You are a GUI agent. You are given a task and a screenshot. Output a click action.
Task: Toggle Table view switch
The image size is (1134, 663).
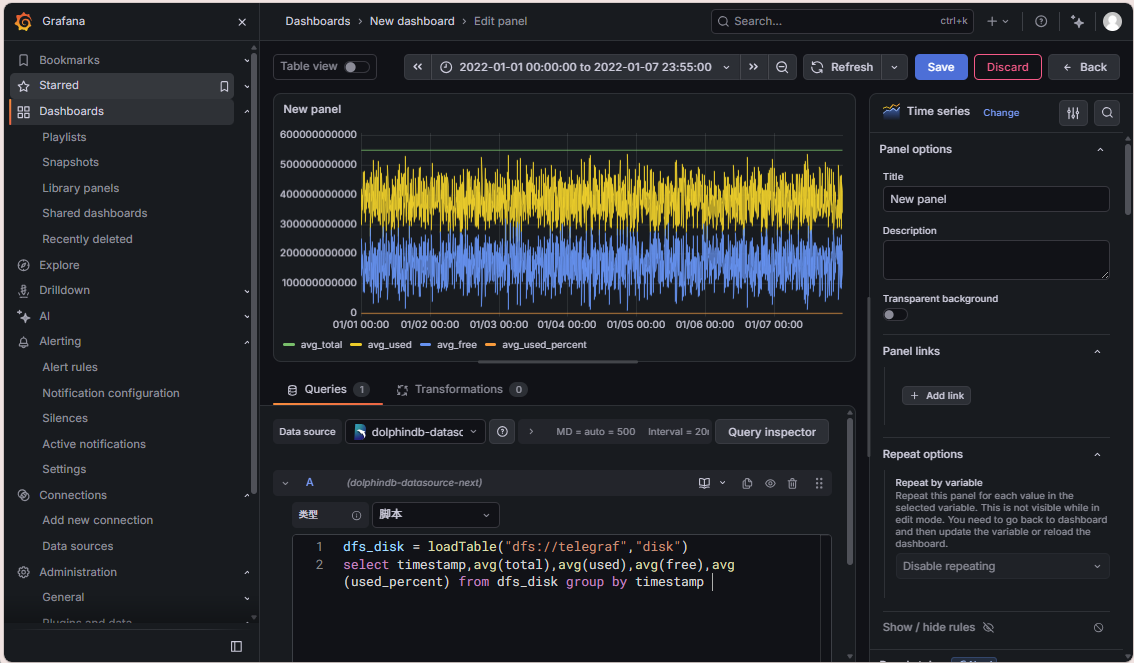click(x=357, y=67)
